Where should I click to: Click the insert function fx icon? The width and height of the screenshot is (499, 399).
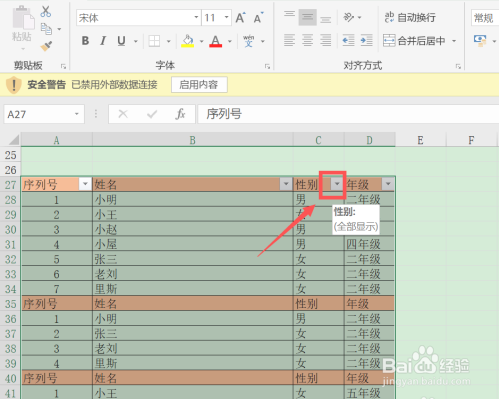pyautogui.click(x=180, y=114)
